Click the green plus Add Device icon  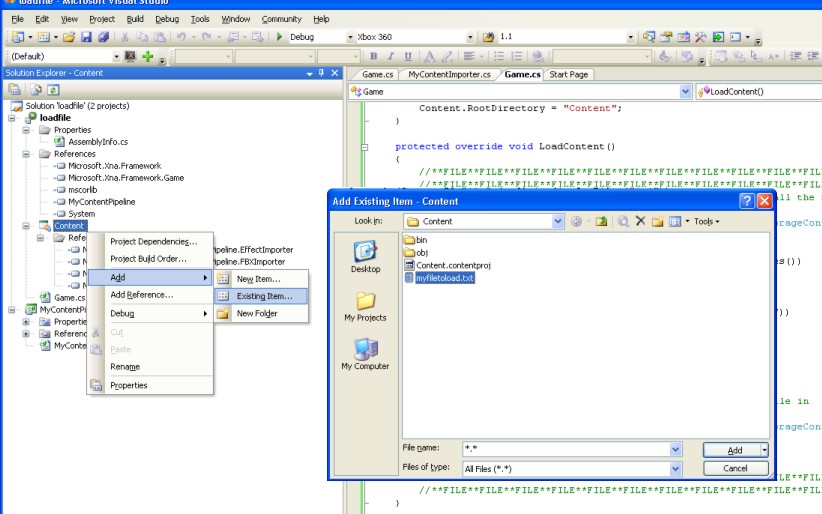(x=148, y=56)
